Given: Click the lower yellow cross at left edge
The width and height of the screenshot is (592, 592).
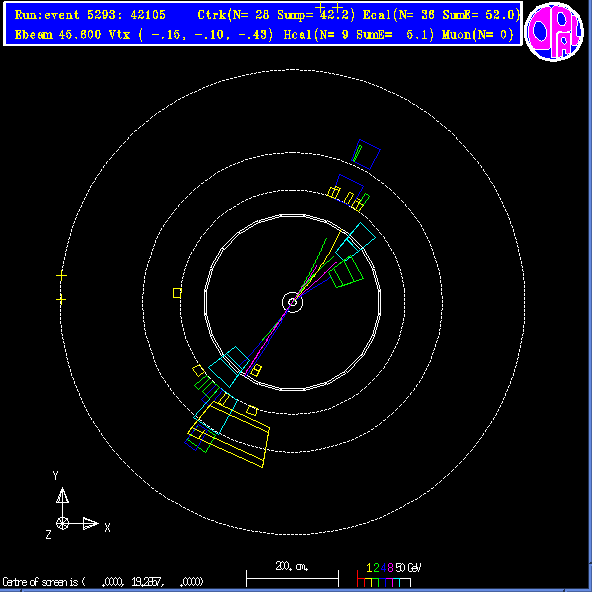Looking at the screenshot, I should (61, 300).
